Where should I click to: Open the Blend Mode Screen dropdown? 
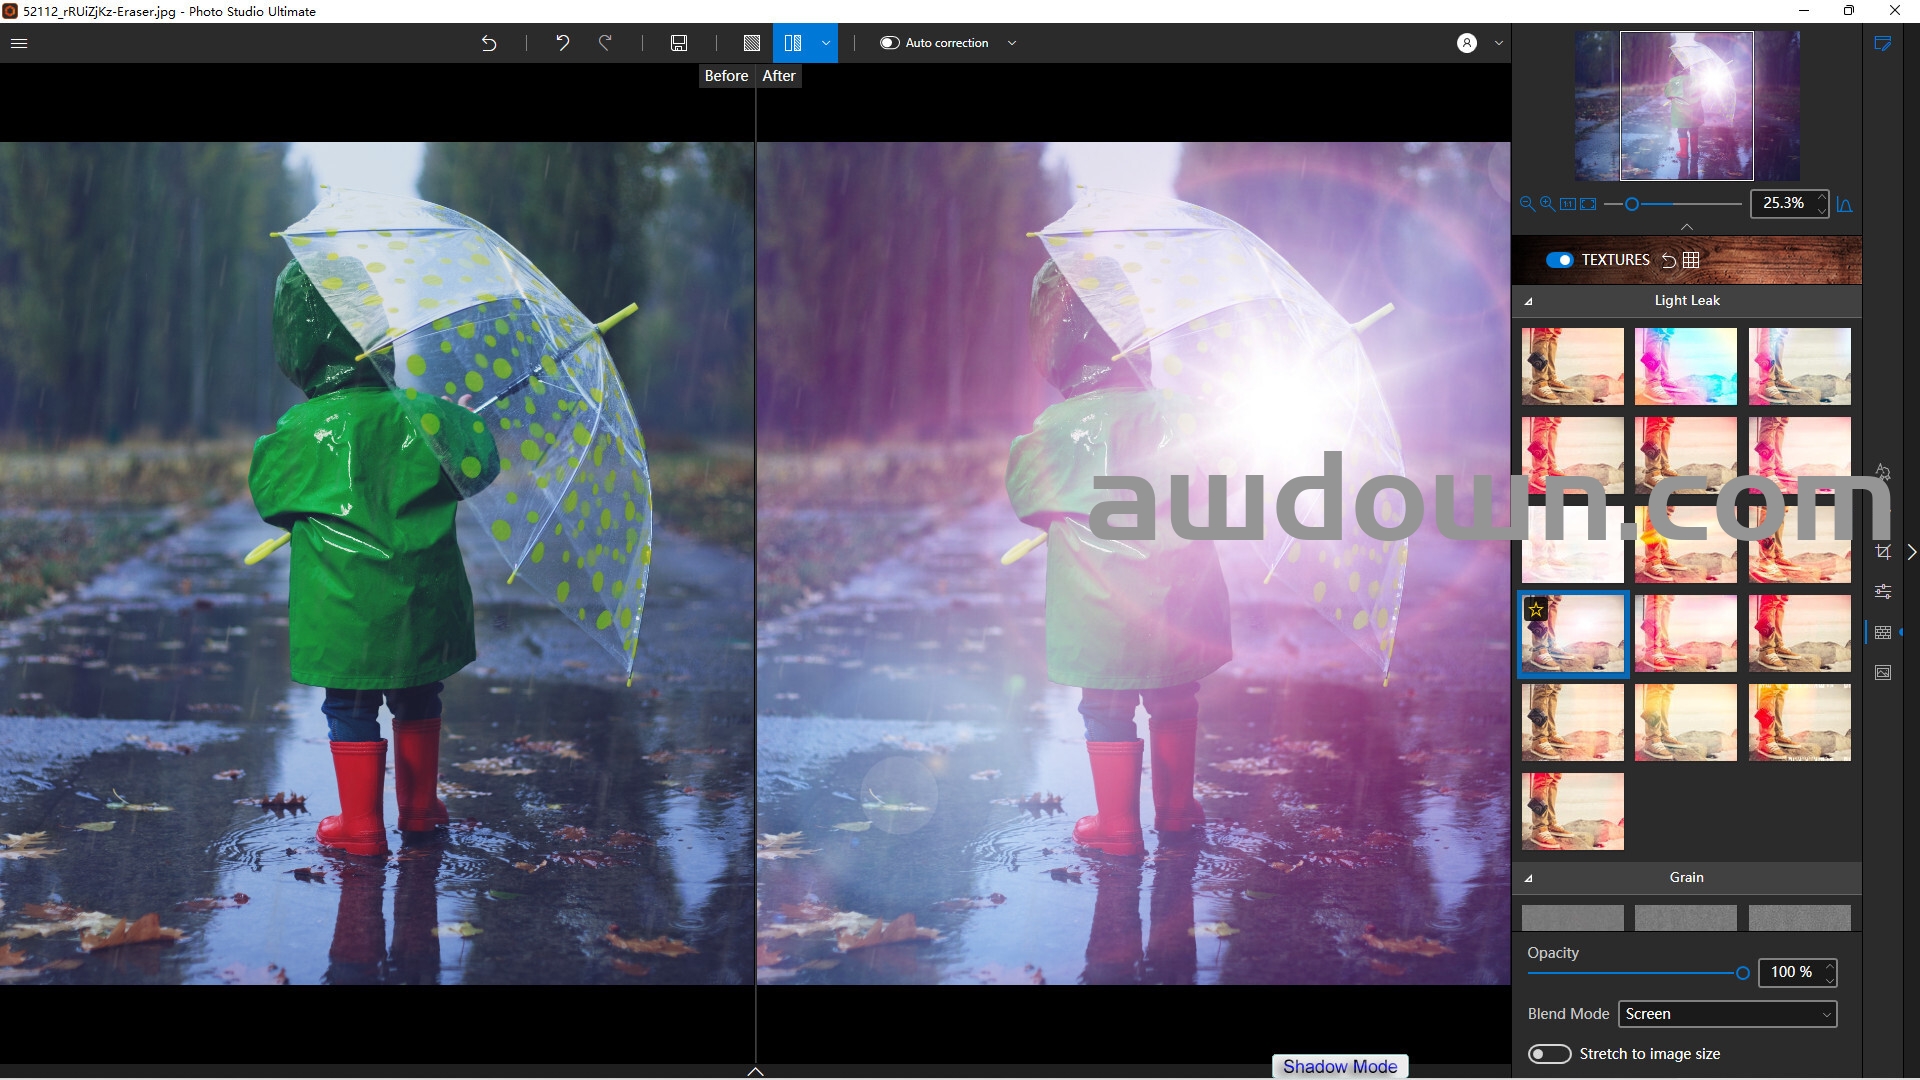click(1727, 1014)
